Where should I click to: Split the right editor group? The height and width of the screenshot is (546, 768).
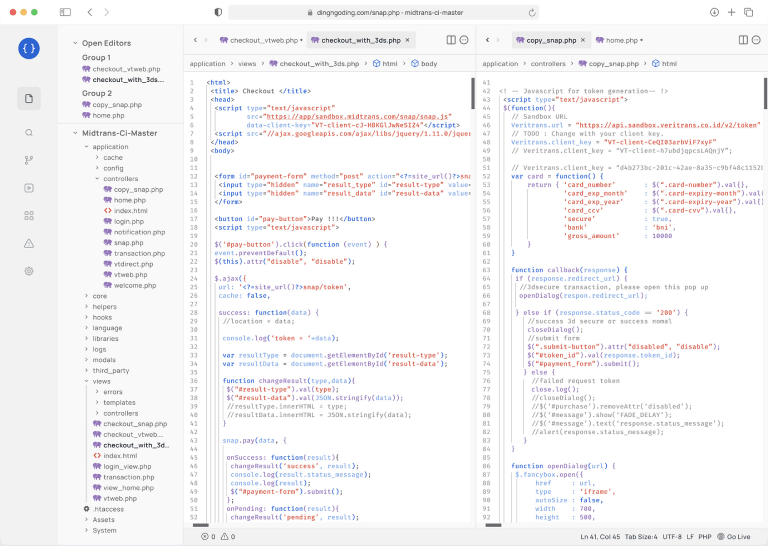click(743, 40)
